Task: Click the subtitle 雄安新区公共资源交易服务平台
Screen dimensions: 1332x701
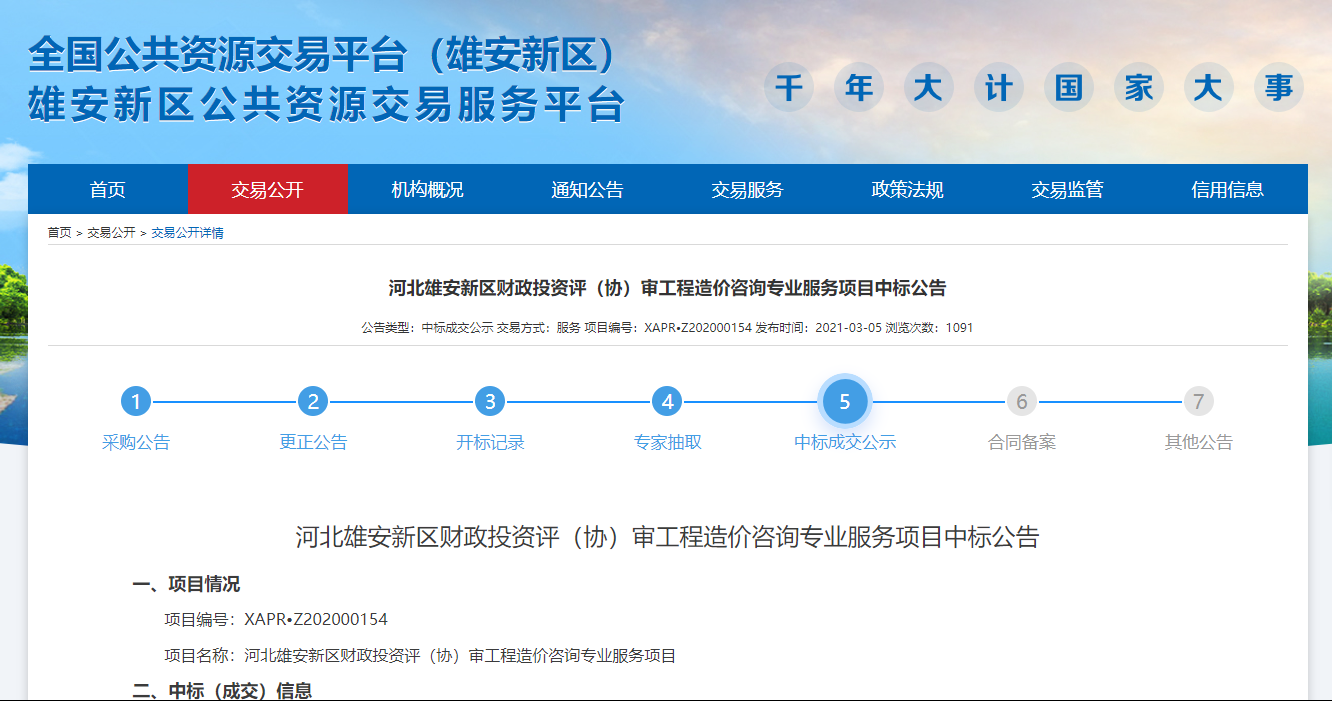Action: point(326,104)
